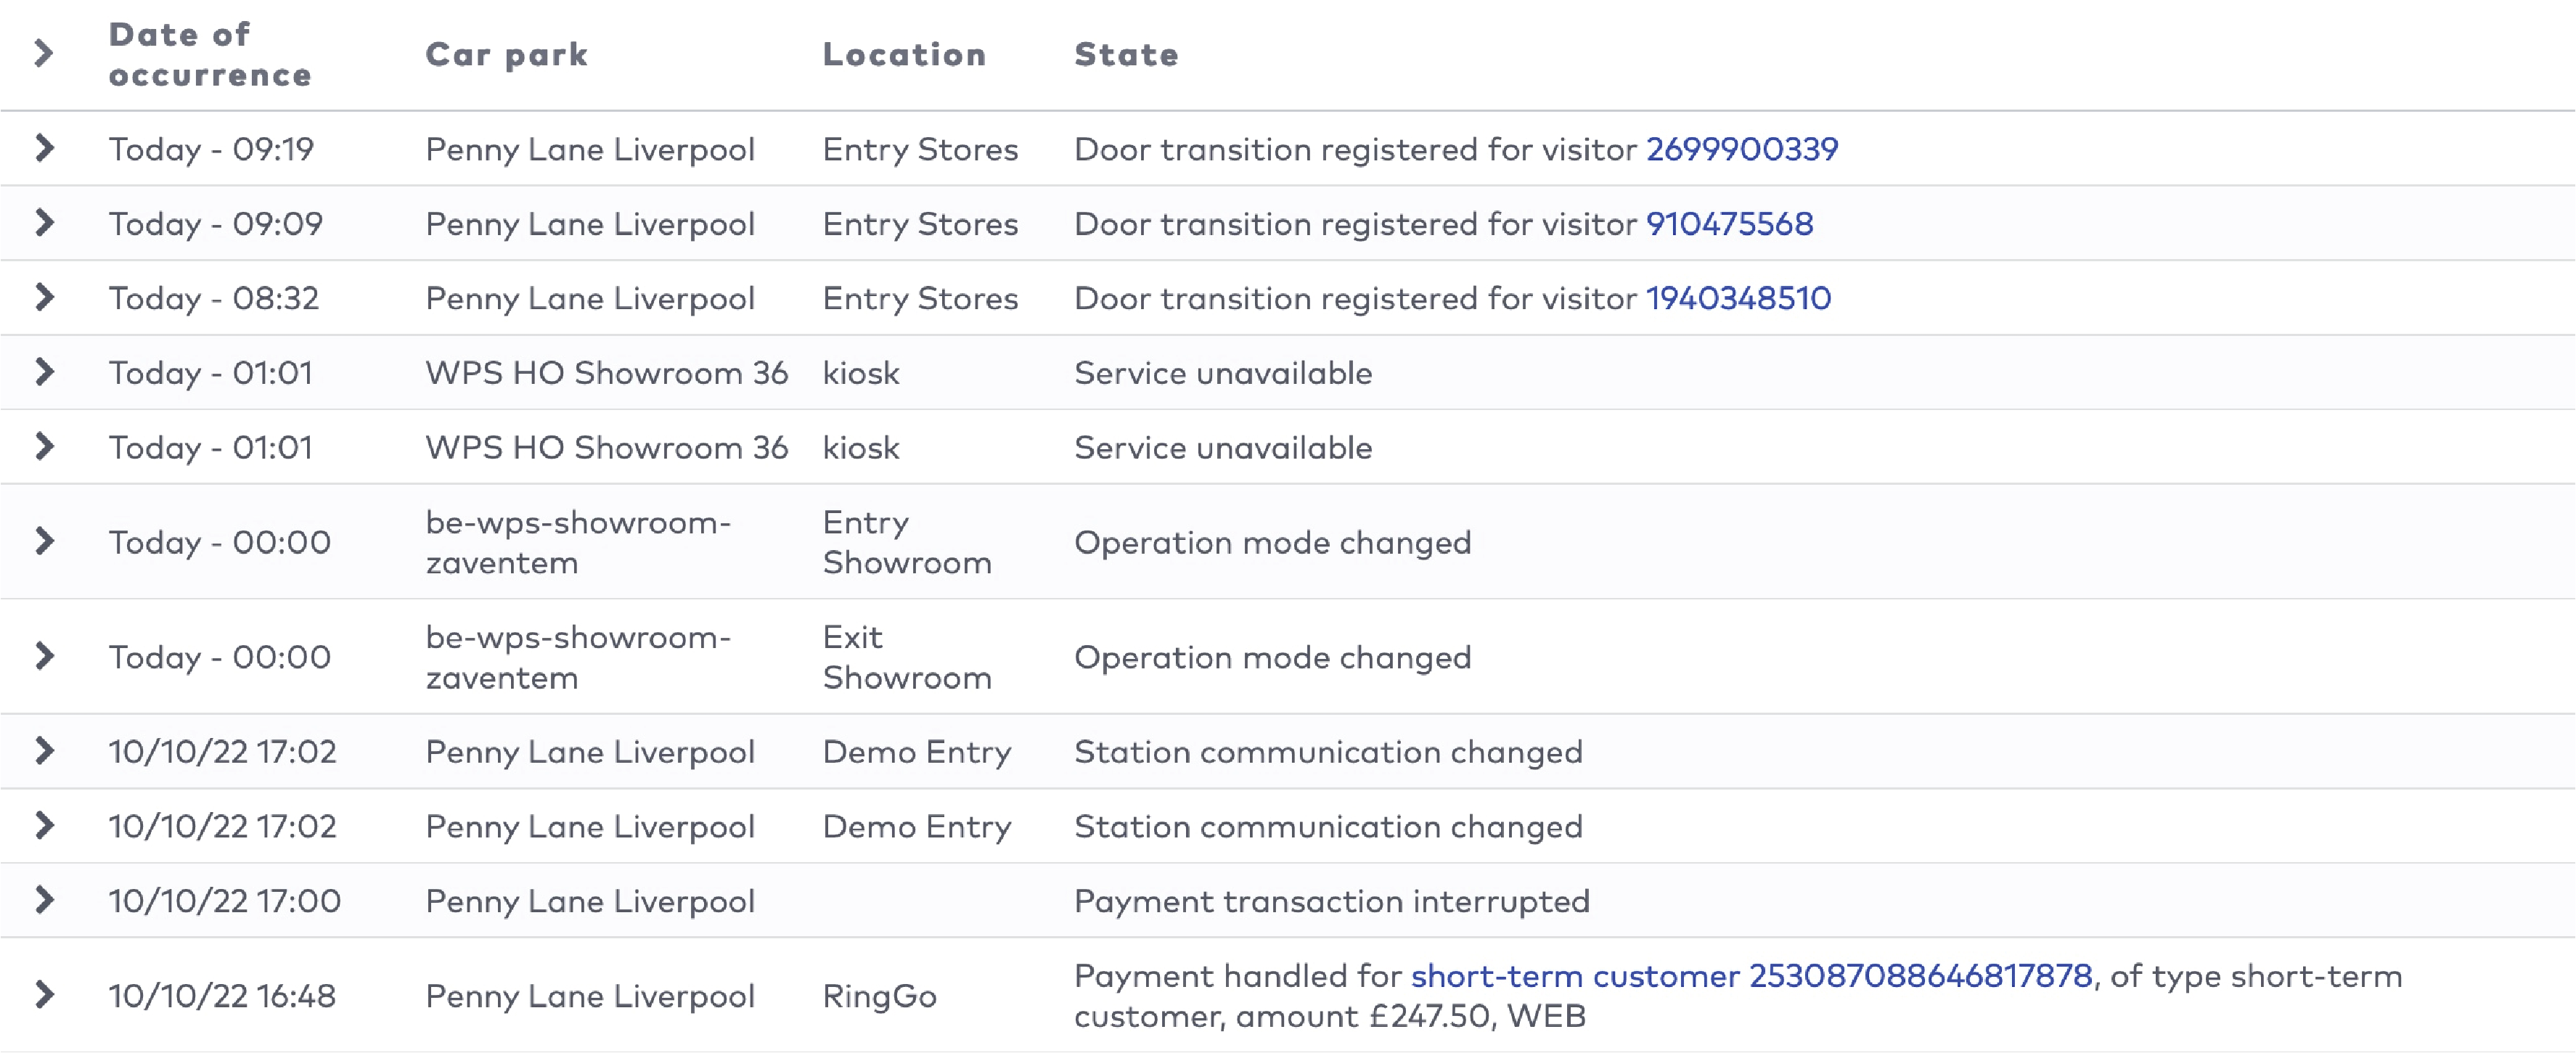This screenshot has width=2576, height=1053.
Task: Expand the RingGo payment handled row
Action: [x=44, y=995]
